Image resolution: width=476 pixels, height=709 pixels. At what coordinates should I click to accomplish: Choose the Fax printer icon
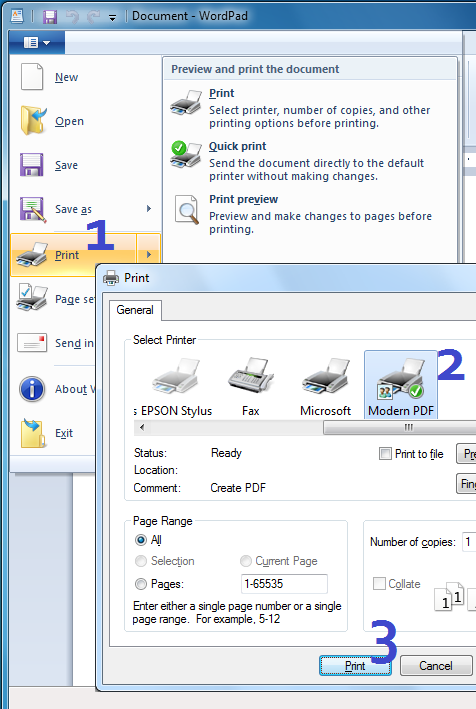pos(251,375)
